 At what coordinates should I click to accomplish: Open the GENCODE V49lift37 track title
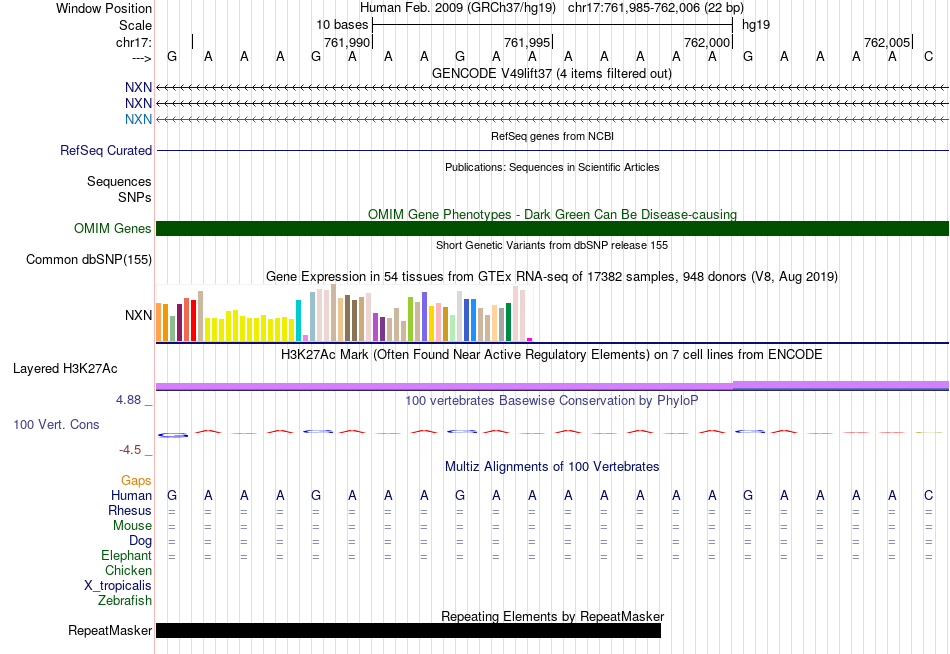(x=551, y=73)
